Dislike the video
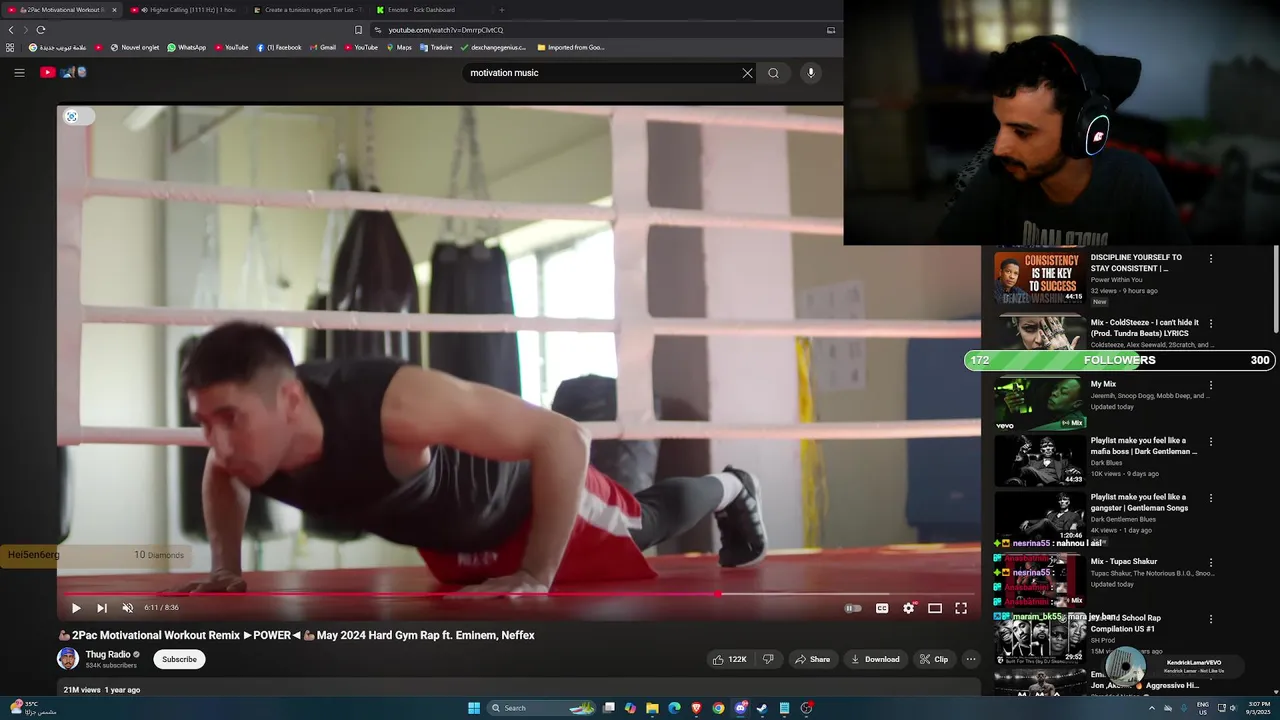The image size is (1280, 720). tap(768, 659)
